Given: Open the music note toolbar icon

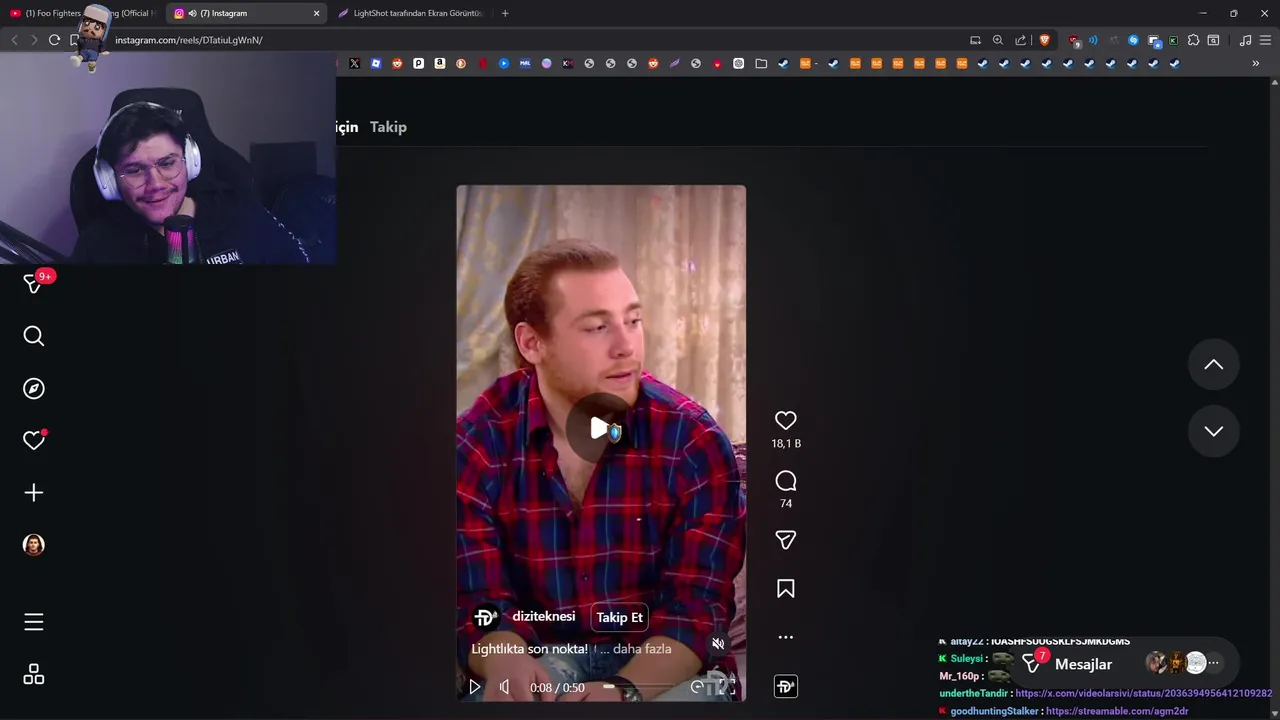Looking at the screenshot, I should (x=1245, y=40).
